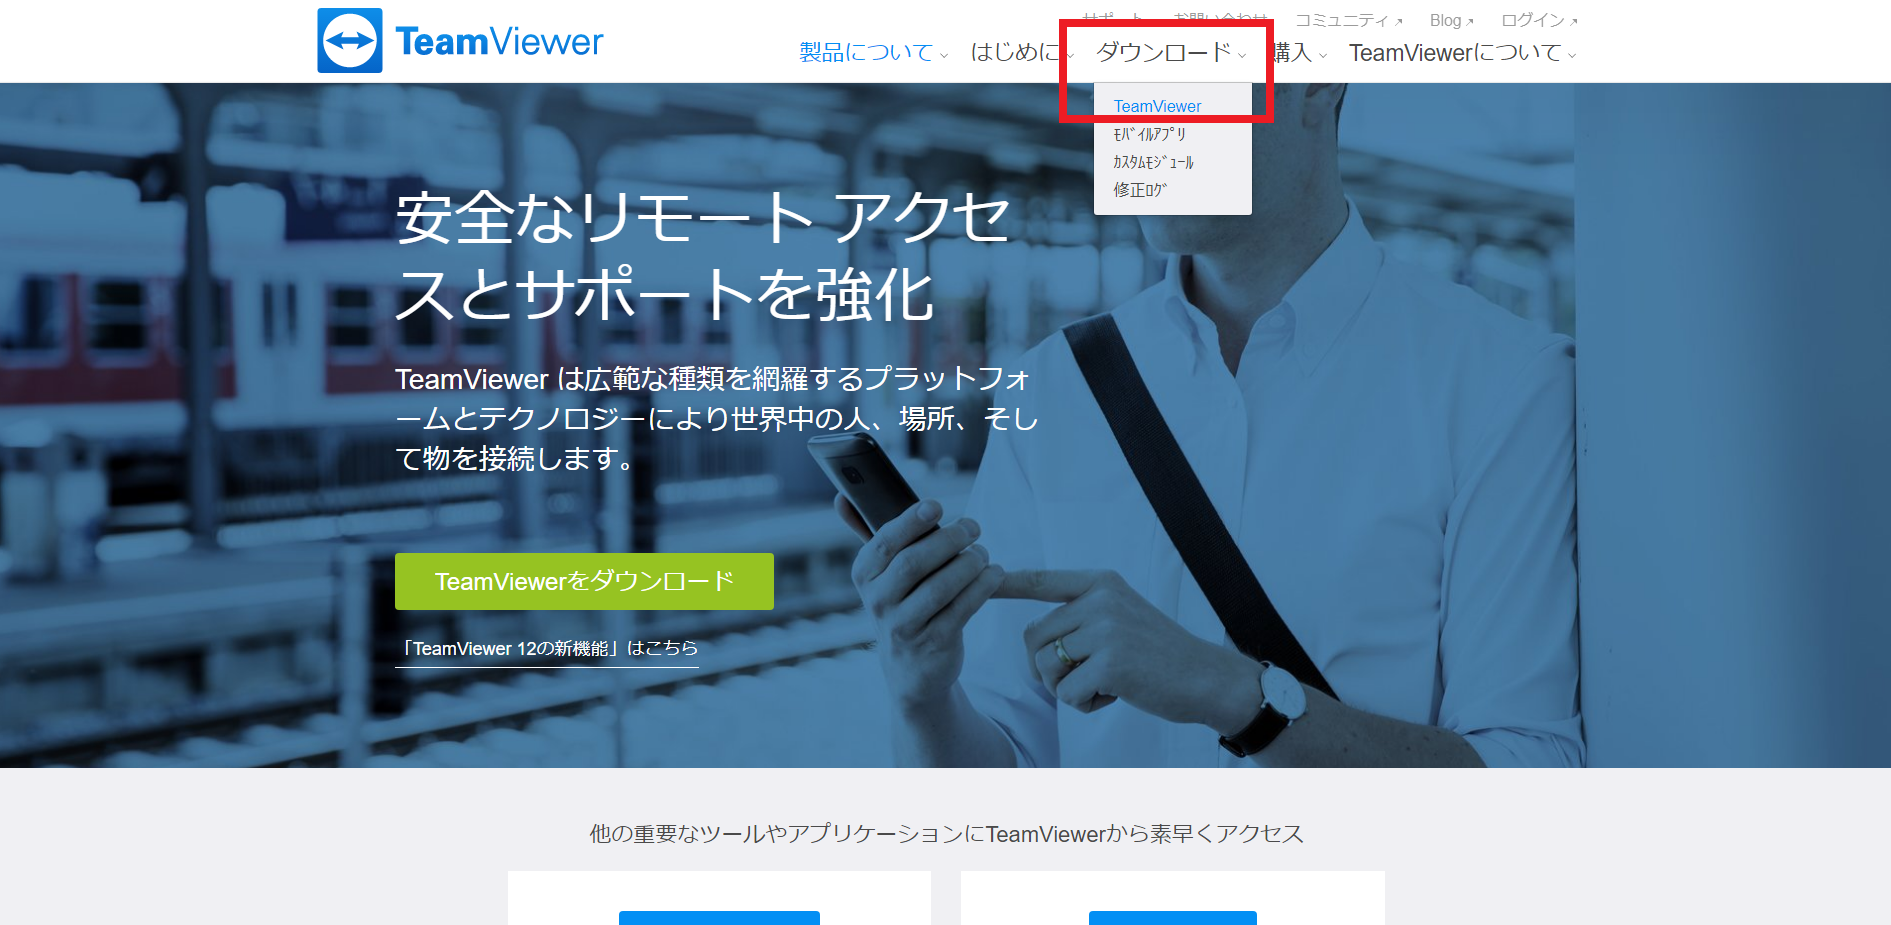Expand the ダウンロード dropdown chevron
This screenshot has height=925, width=1891.
tap(1242, 56)
